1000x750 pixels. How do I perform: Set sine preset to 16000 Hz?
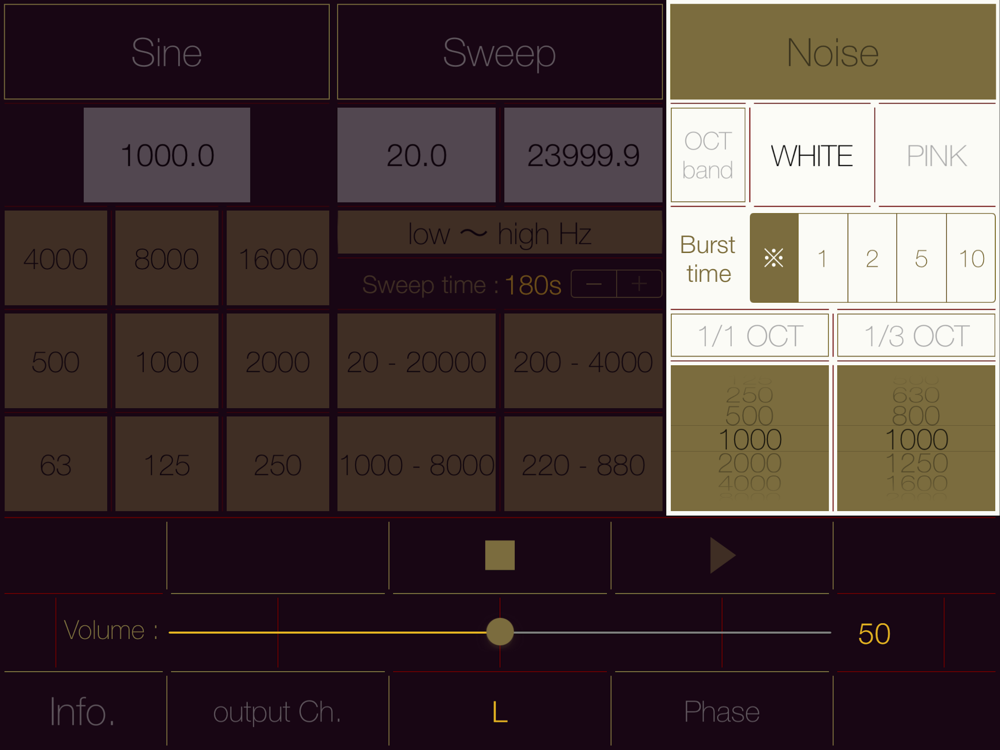pyautogui.click(x=277, y=258)
